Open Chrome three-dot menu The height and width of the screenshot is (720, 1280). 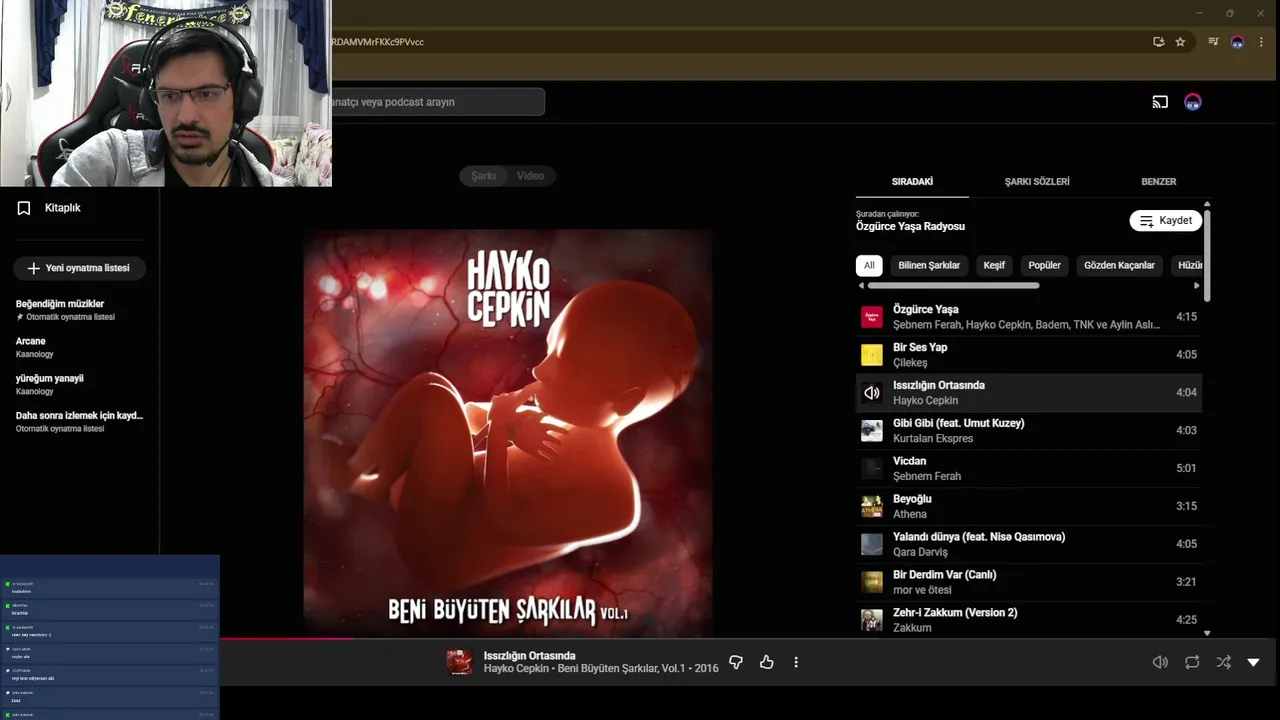(1261, 42)
